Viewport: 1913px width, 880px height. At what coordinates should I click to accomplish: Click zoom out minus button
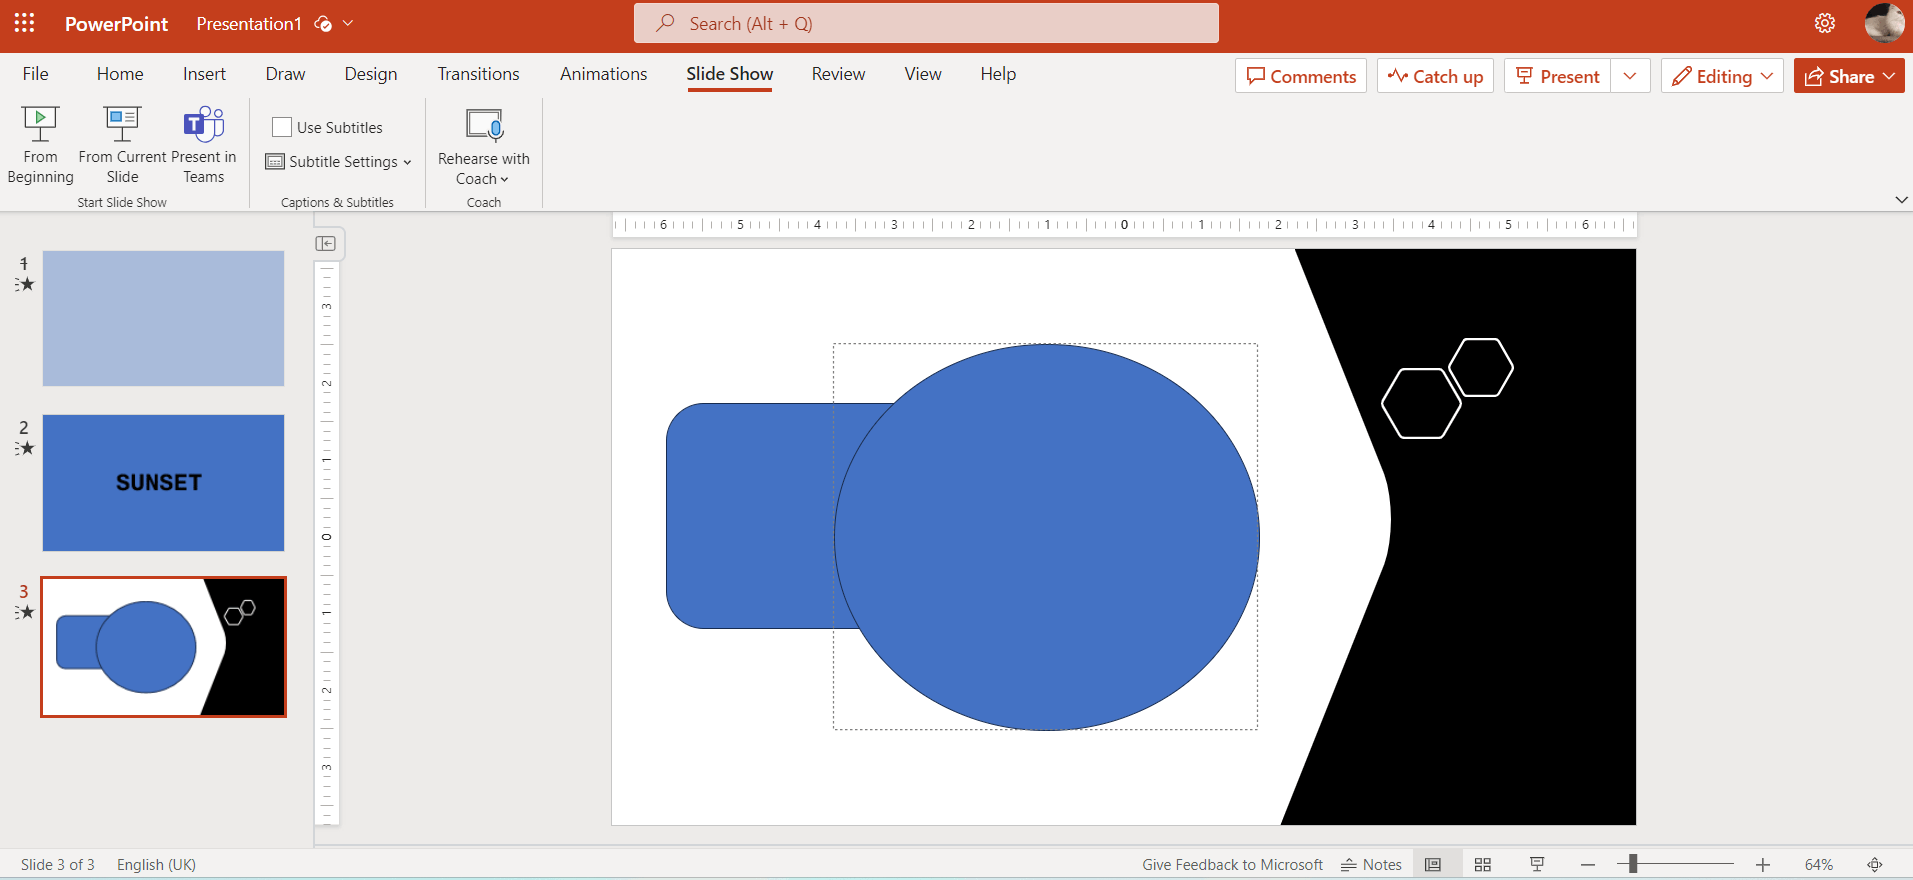click(1588, 864)
